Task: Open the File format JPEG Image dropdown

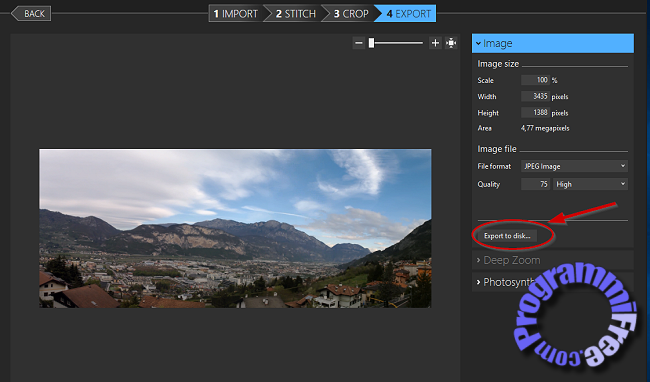Action: pyautogui.click(x=574, y=166)
